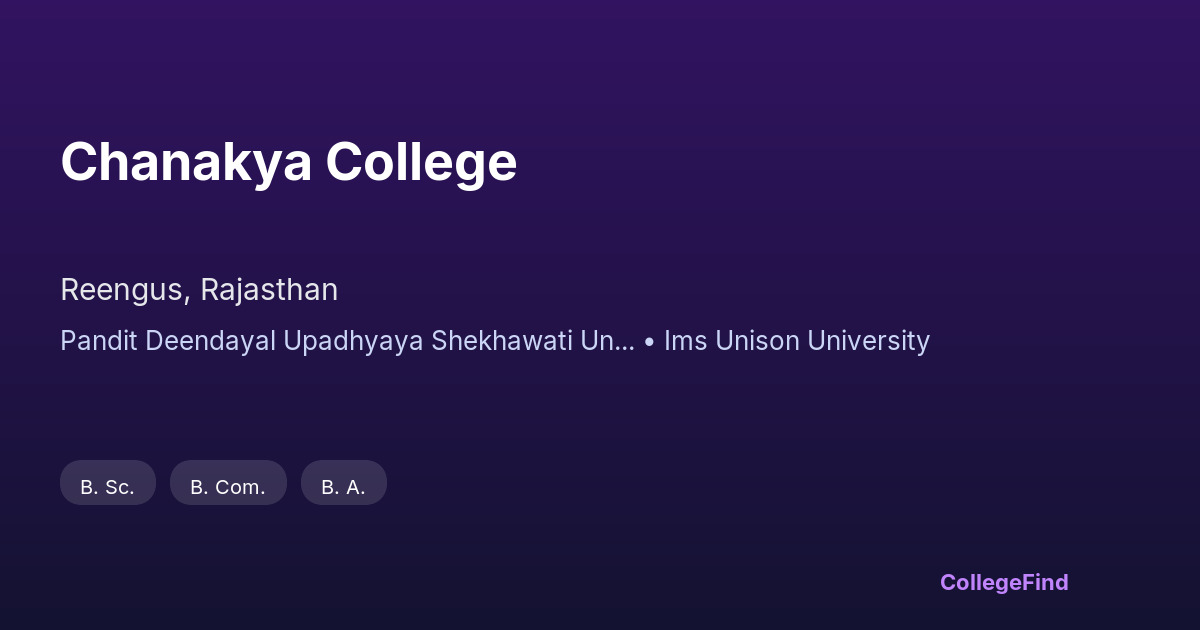Click the Chanakya College heading
Viewport: 1200px width, 630px height.
tap(288, 162)
